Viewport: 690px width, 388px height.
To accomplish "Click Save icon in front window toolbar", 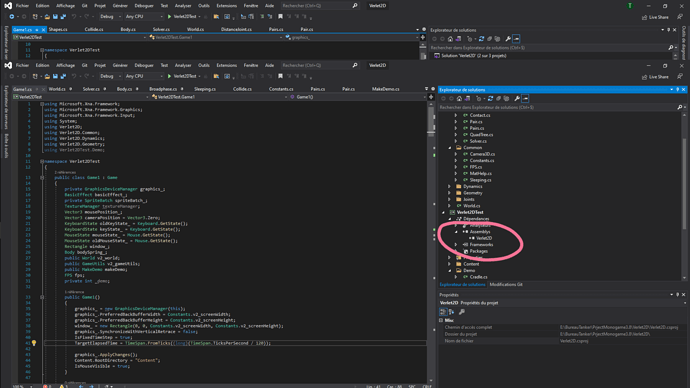I will (55, 76).
